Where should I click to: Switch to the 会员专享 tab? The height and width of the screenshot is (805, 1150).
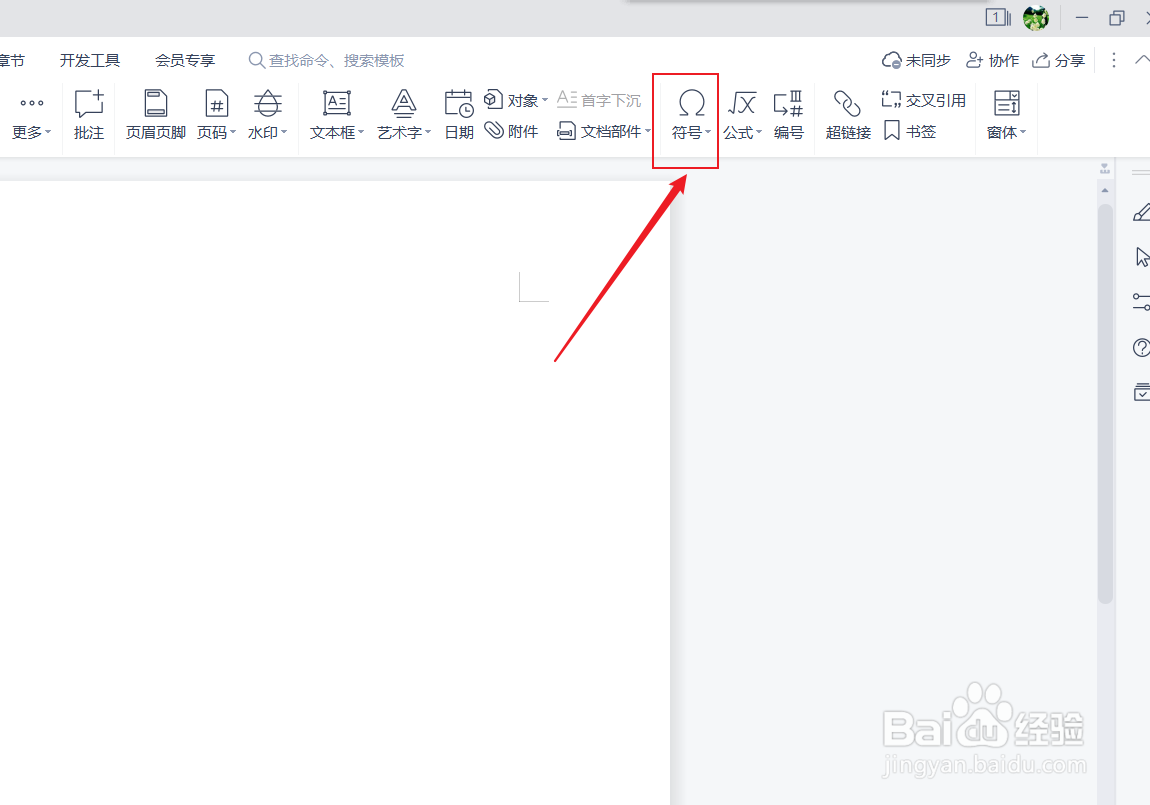tap(185, 60)
